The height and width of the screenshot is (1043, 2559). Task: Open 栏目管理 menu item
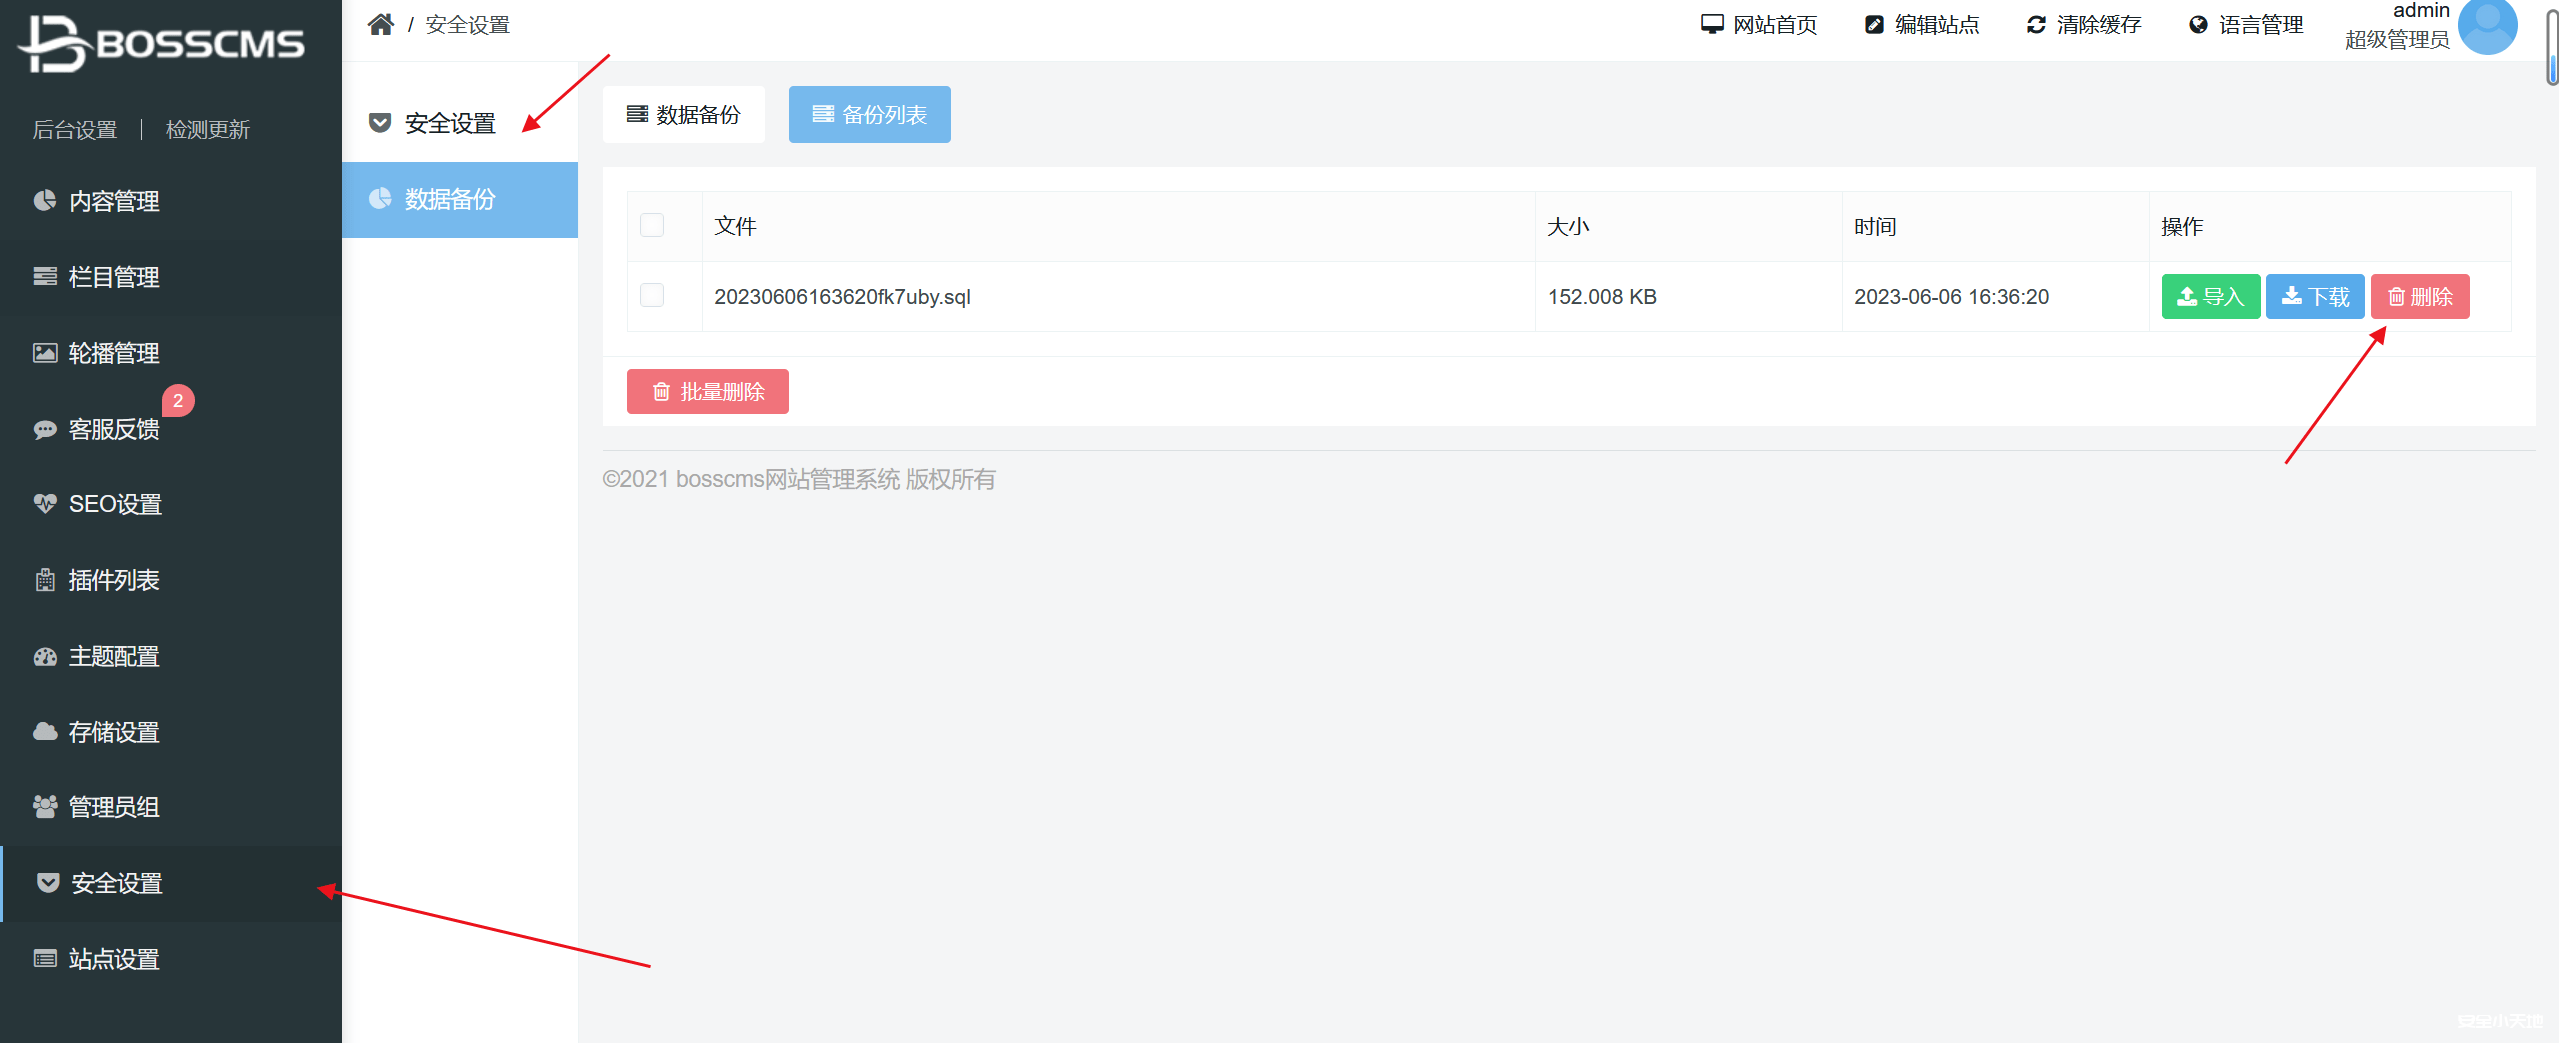pos(171,277)
